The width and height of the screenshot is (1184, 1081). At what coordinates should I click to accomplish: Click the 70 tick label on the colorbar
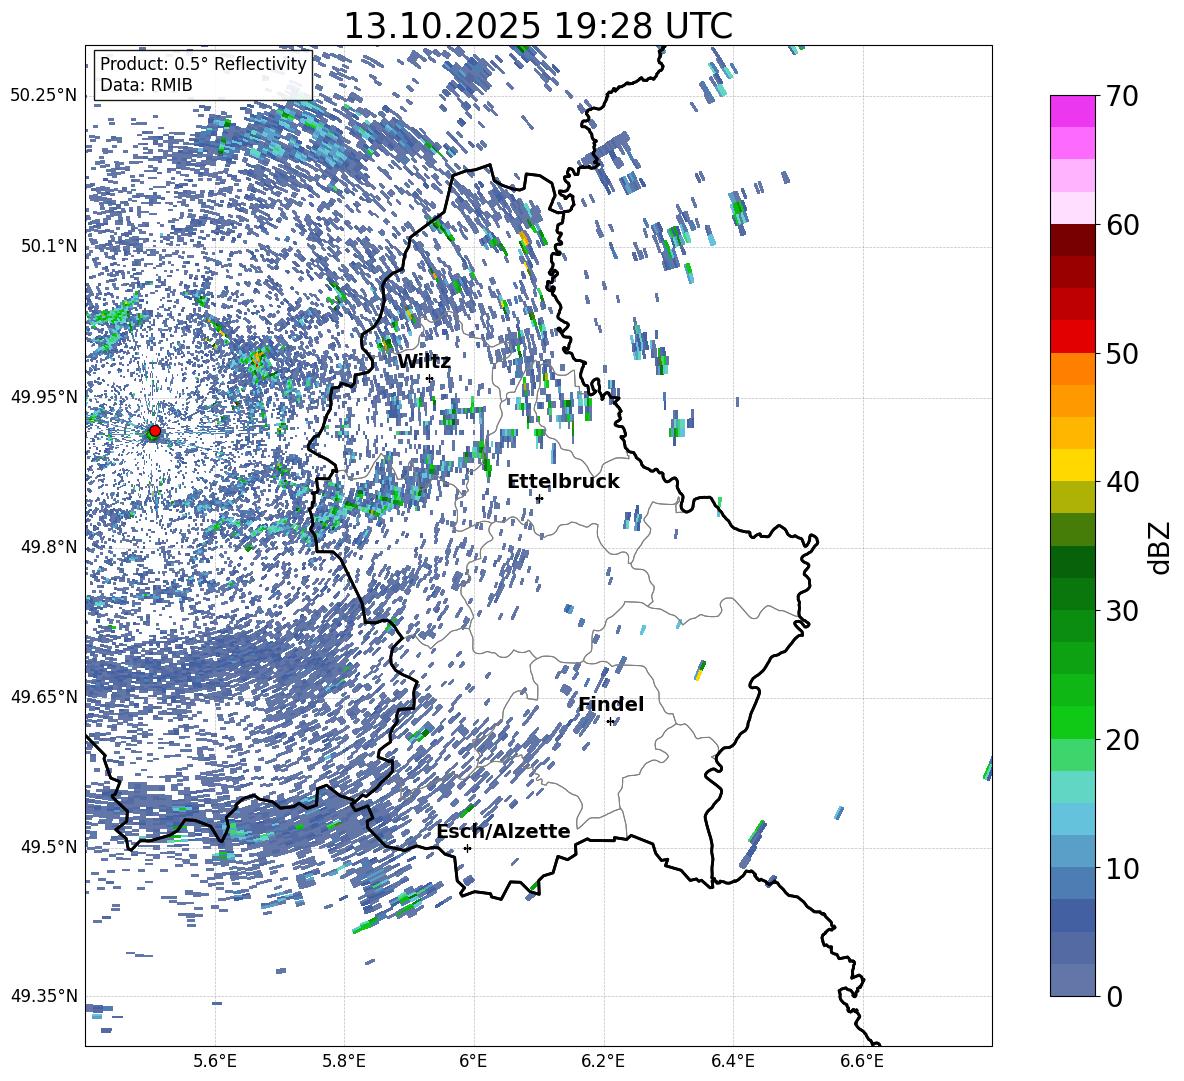coord(1124,97)
